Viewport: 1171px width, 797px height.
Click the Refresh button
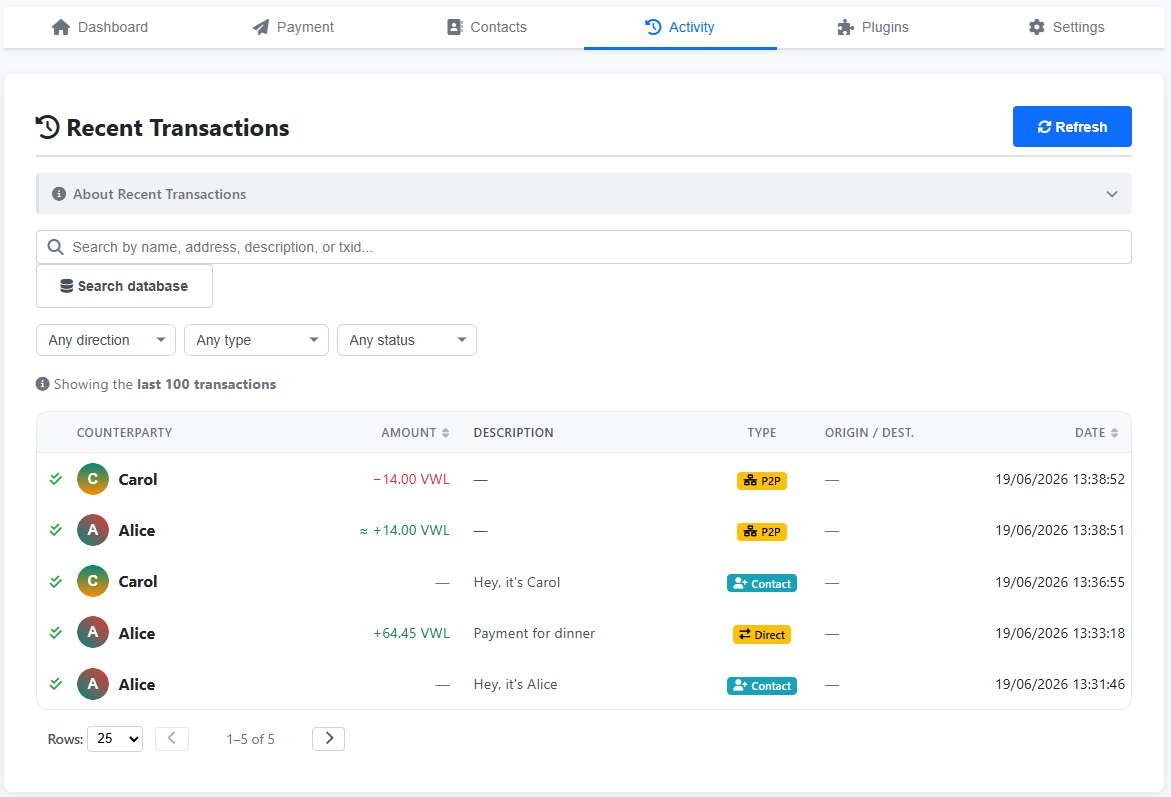point(1072,126)
